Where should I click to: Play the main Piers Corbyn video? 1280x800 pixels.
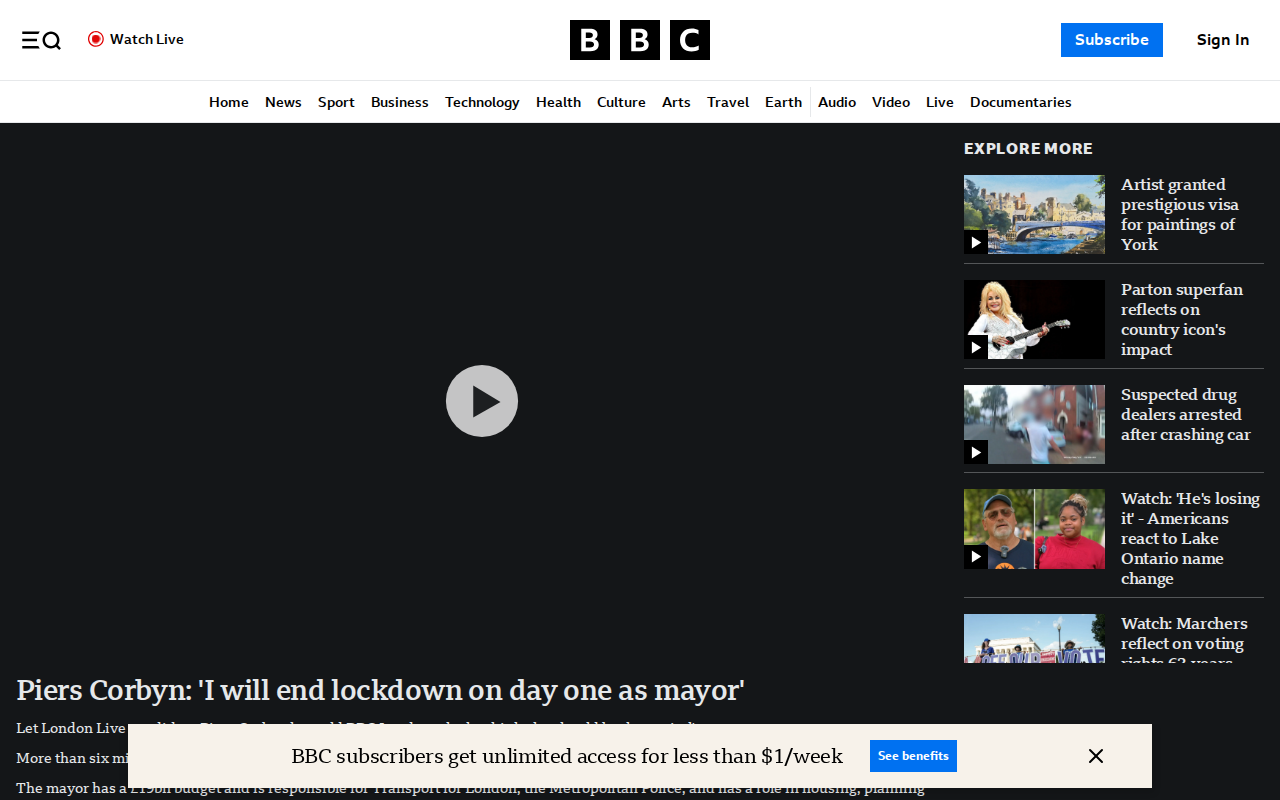pyautogui.click(x=482, y=401)
